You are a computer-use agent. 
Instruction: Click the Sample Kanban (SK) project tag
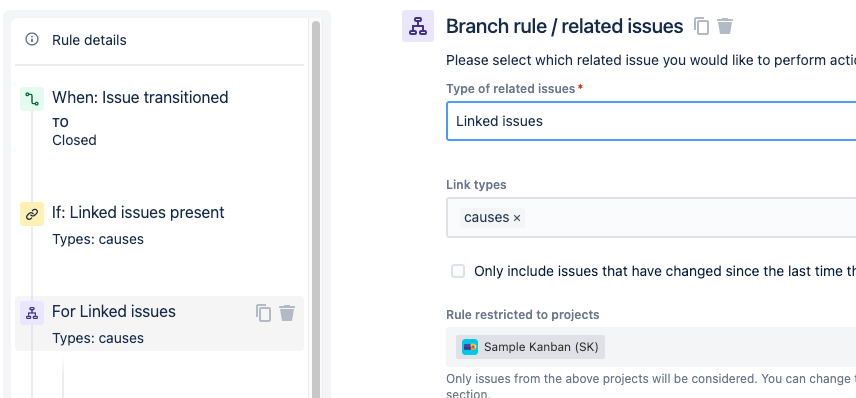click(x=531, y=347)
